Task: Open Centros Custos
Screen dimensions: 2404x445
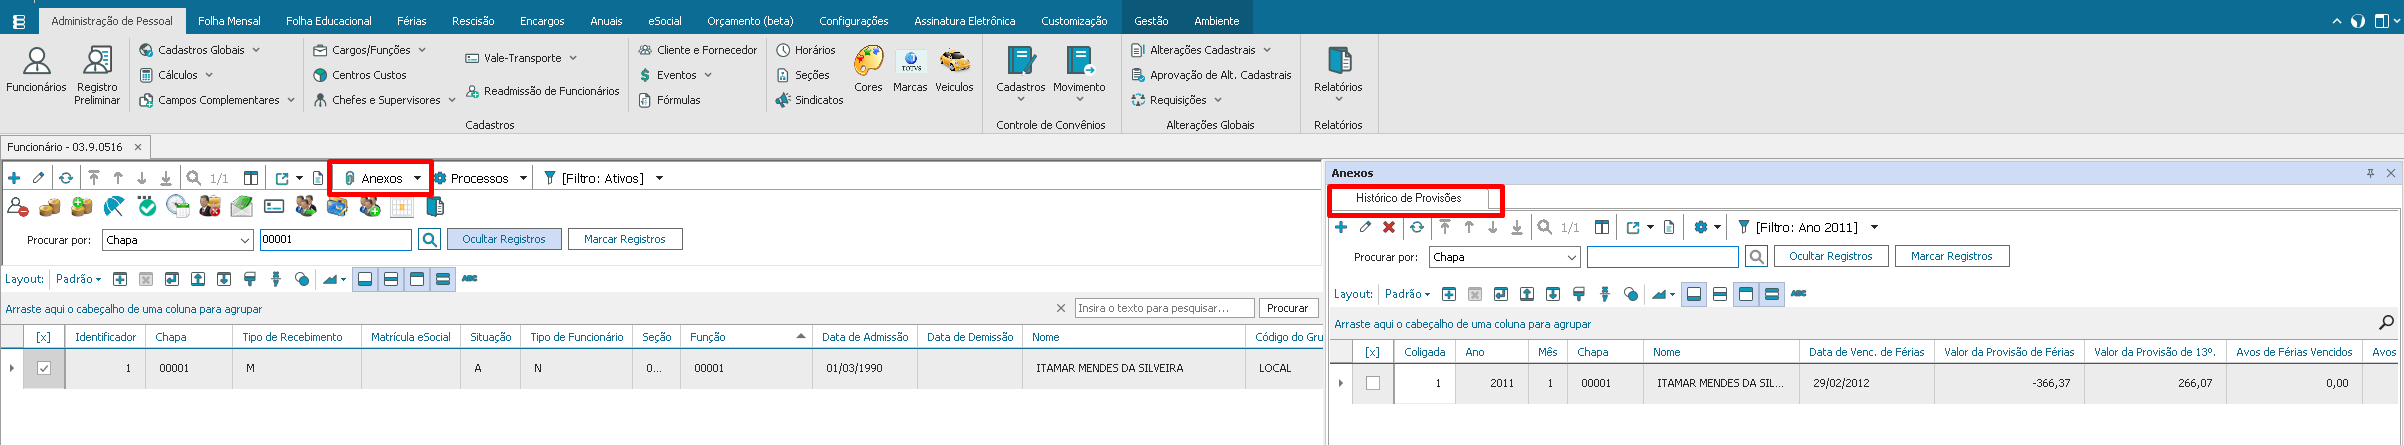Action: (x=360, y=75)
